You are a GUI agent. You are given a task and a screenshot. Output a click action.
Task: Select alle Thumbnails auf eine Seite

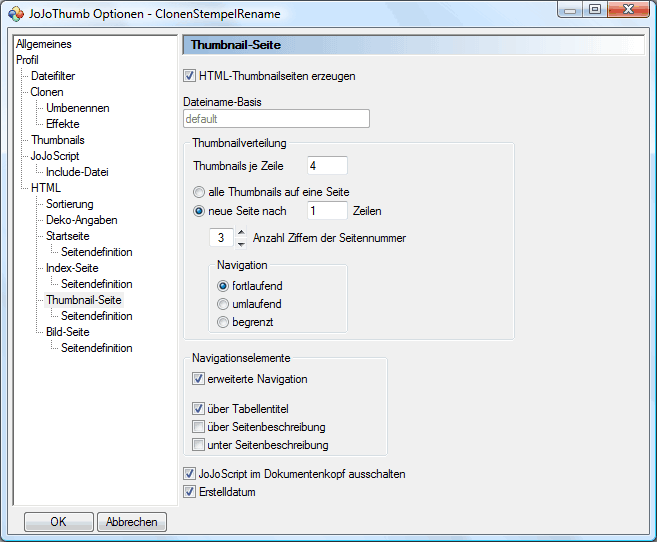pyautogui.click(x=199, y=192)
